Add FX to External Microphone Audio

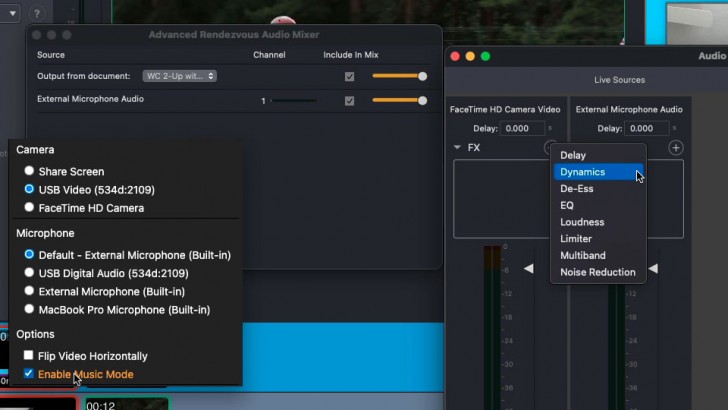pos(676,148)
